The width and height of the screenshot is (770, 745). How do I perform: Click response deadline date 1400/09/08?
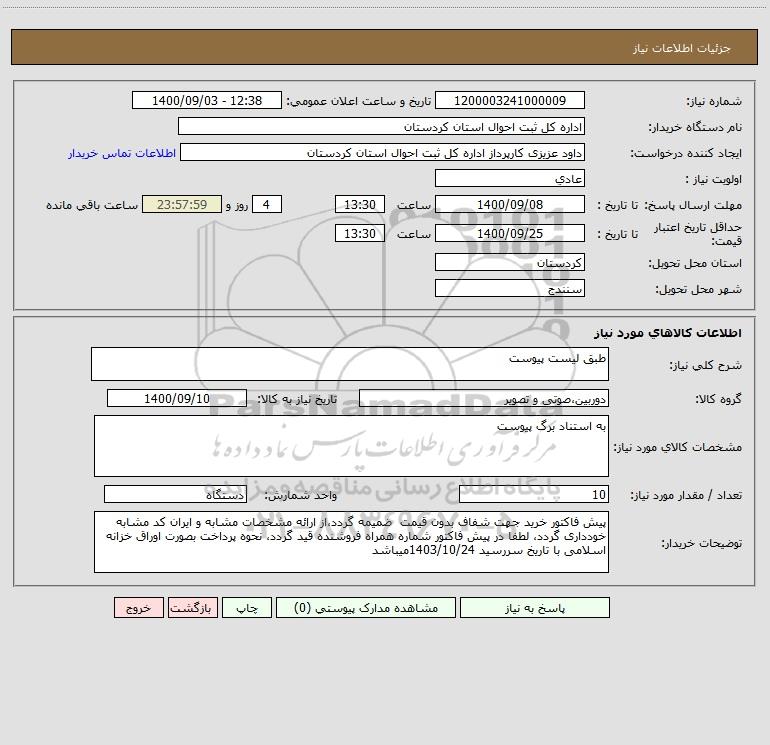point(510,204)
